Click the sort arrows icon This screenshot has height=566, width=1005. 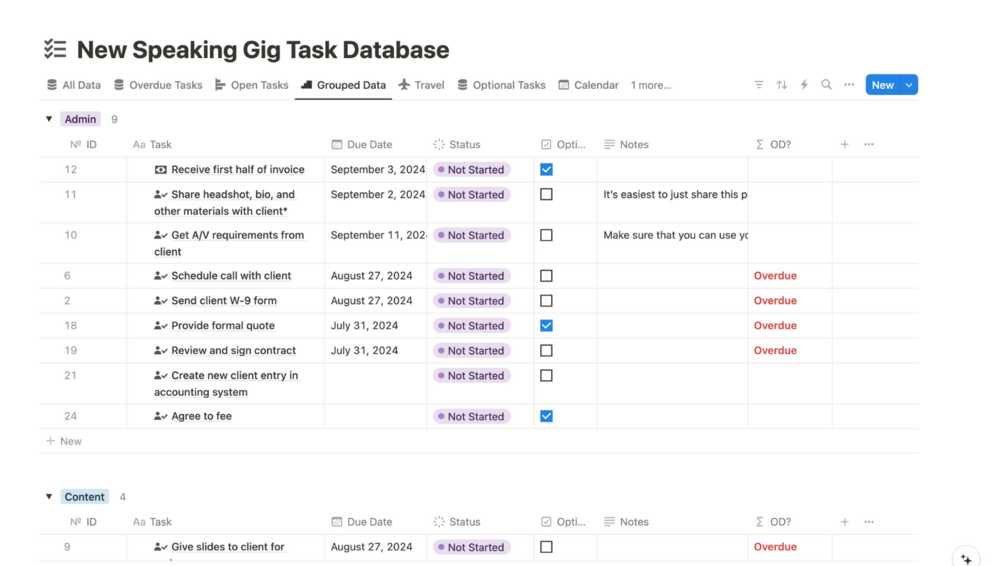[782, 85]
